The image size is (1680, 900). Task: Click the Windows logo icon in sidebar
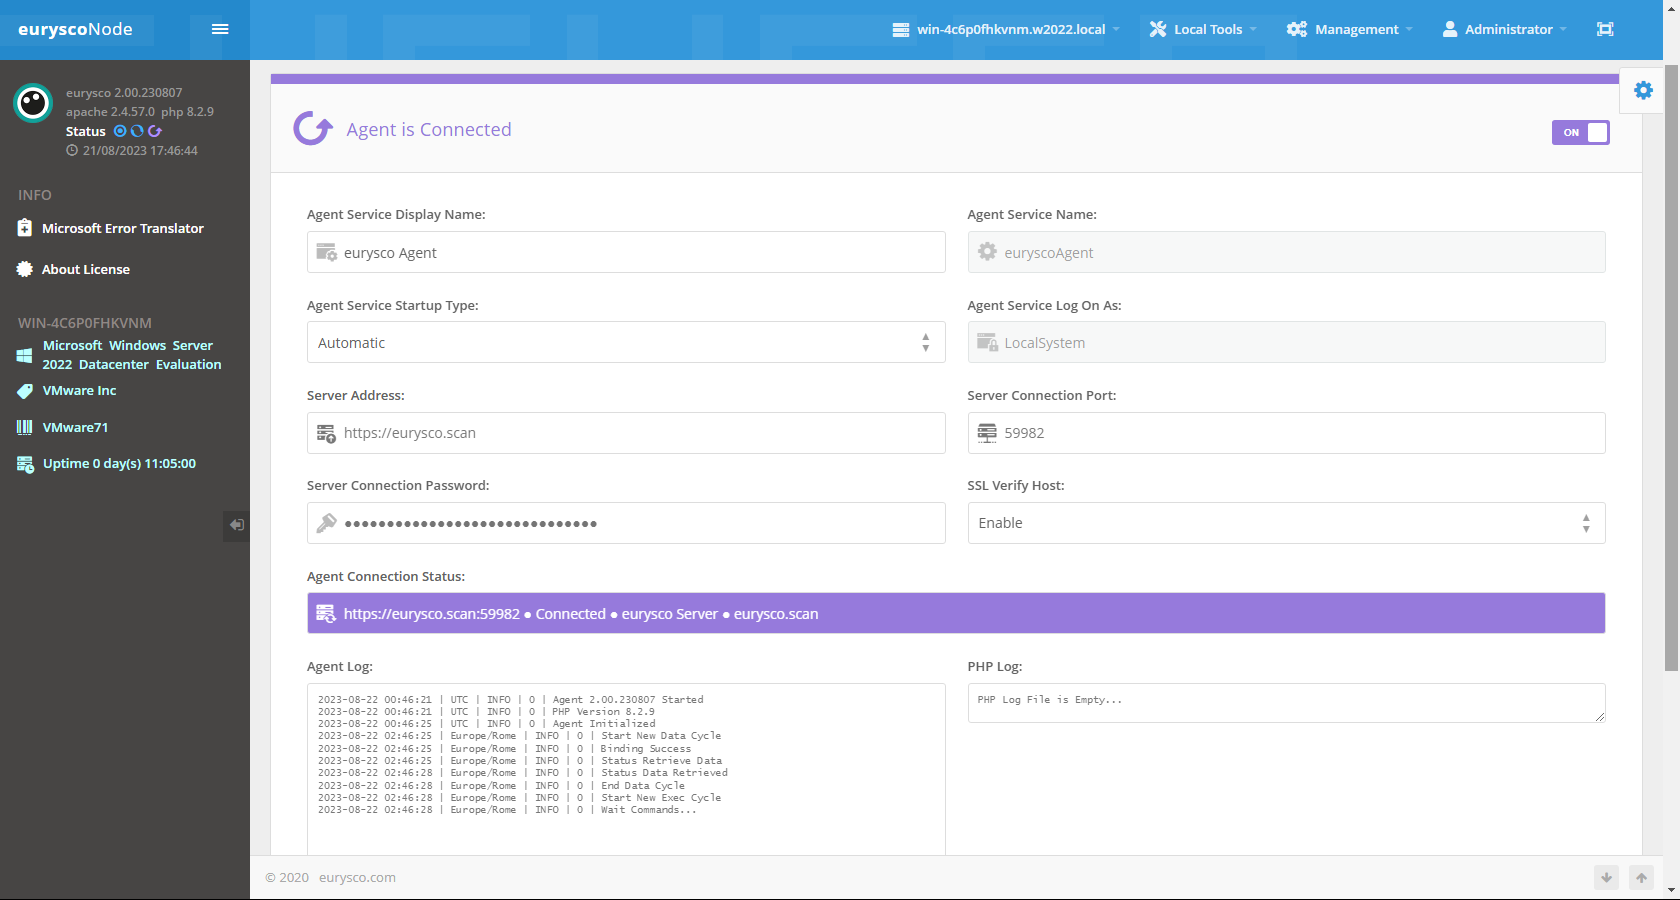point(25,355)
